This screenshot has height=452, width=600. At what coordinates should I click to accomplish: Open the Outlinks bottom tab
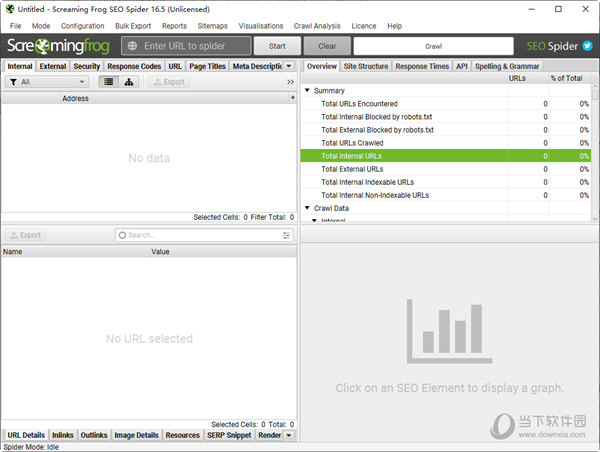click(x=94, y=435)
